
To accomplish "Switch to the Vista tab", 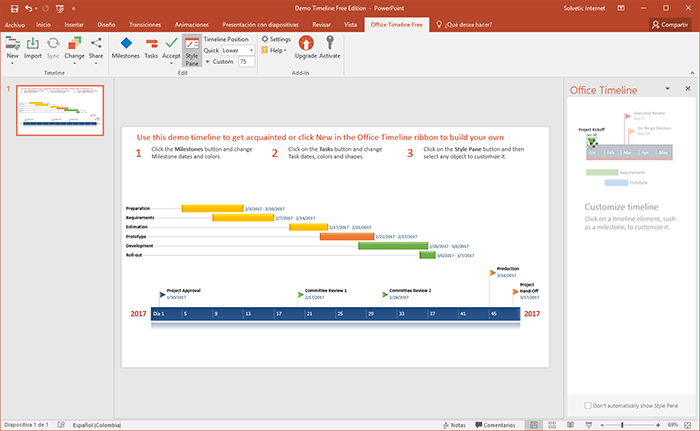I will [x=350, y=25].
